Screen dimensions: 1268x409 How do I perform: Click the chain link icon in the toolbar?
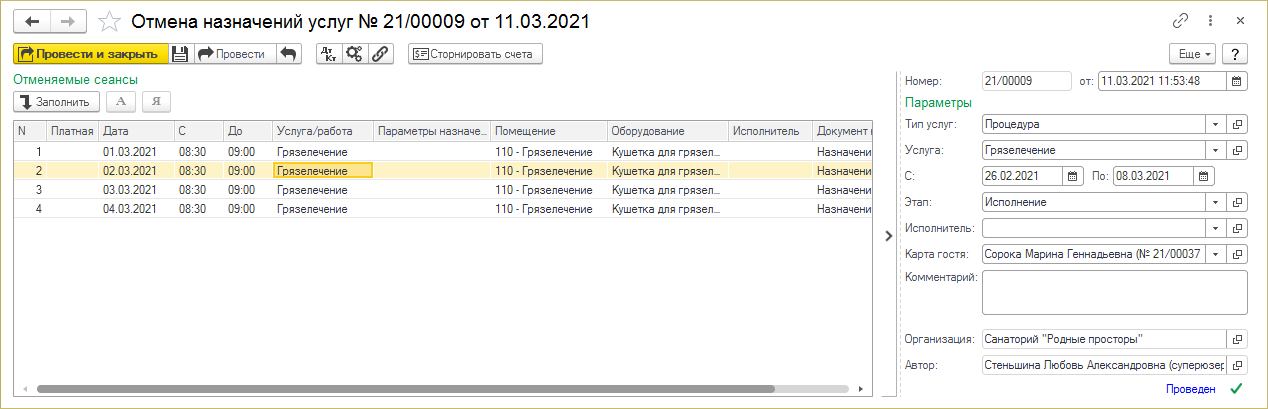coord(380,54)
